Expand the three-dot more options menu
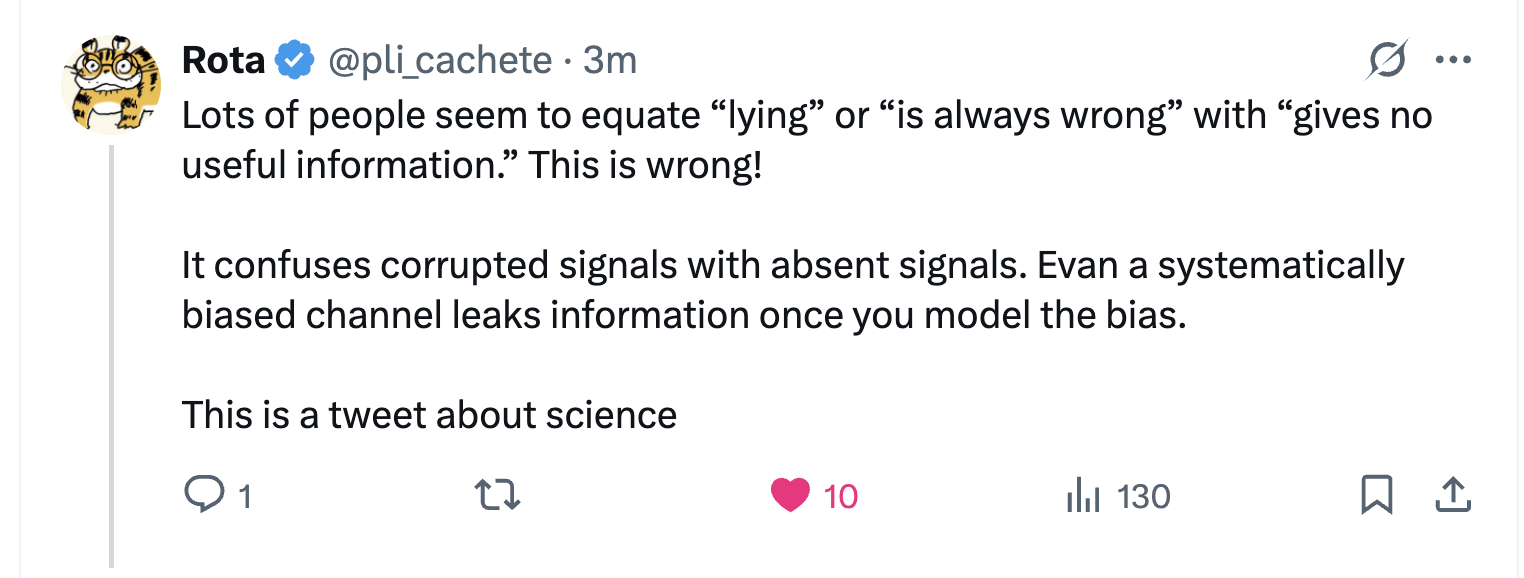The width and height of the screenshot is (1524, 578). click(1453, 60)
